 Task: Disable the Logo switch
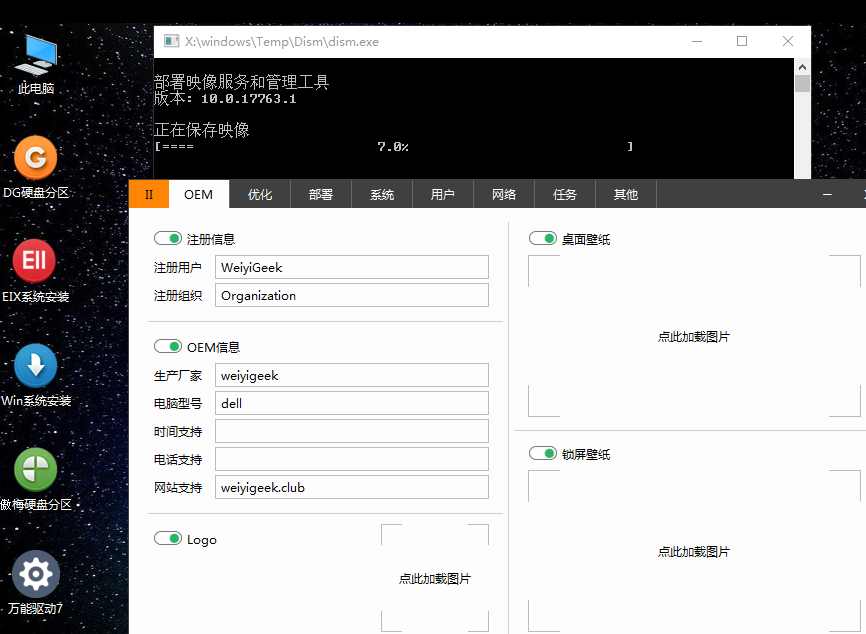pos(168,538)
